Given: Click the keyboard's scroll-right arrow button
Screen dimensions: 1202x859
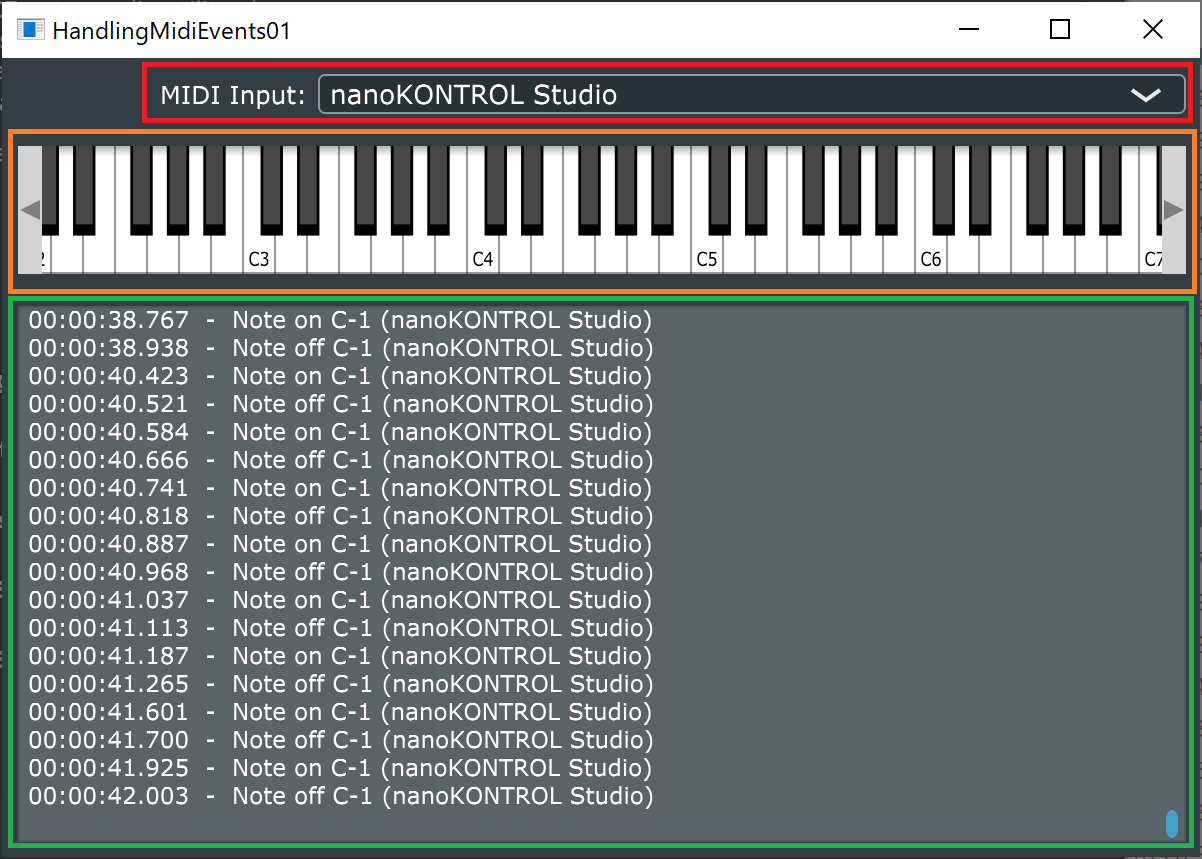Looking at the screenshot, I should [x=1173, y=209].
